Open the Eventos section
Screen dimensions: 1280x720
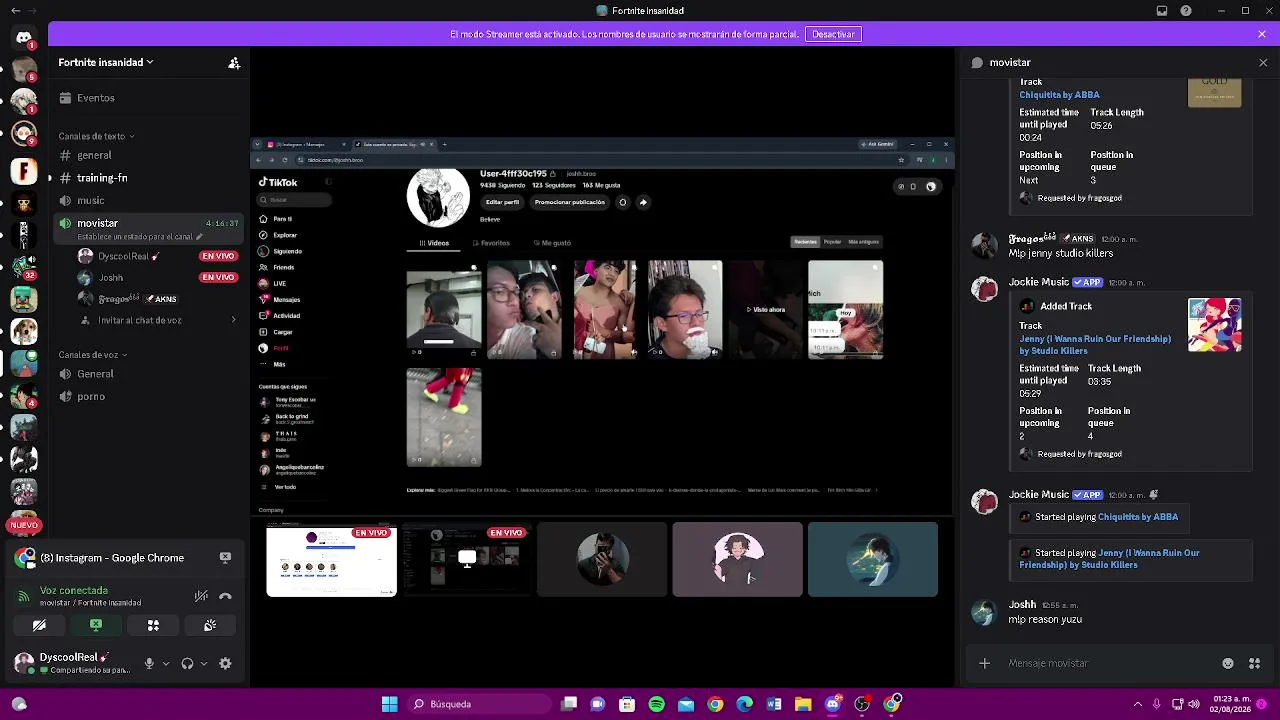150,98
